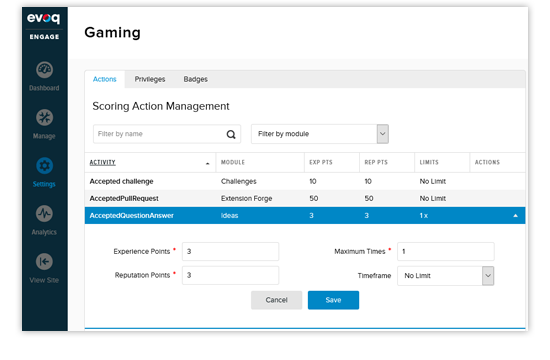Click the search magnifier icon
This screenshot has width=550, height=360.
(x=231, y=134)
